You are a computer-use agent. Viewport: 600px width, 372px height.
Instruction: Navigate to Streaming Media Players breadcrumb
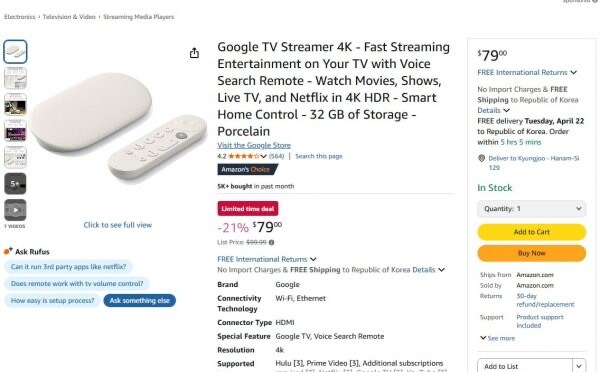(139, 17)
